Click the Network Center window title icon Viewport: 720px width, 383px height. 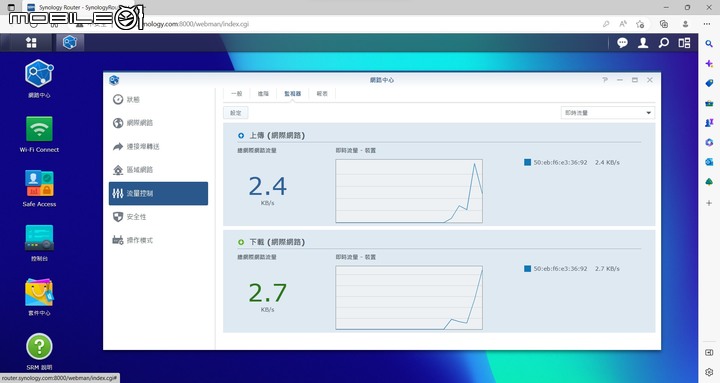[114, 80]
